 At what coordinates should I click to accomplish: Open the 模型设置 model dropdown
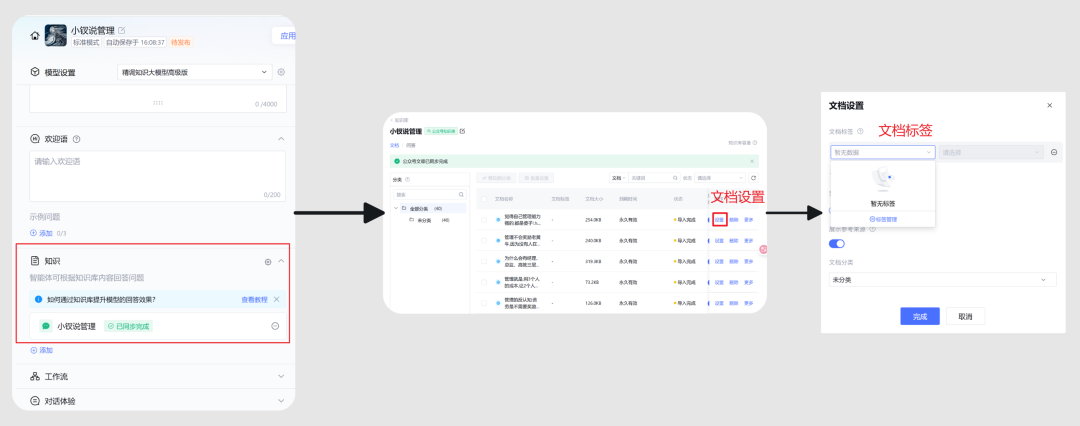196,72
